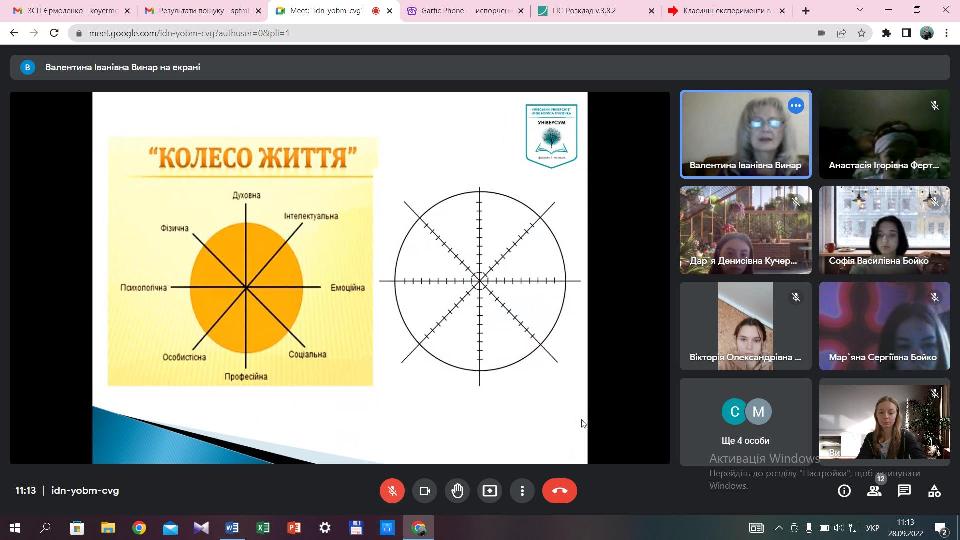This screenshot has width=960, height=540.
Task: Open the Chrome extensions puzzle icon
Action: click(886, 32)
